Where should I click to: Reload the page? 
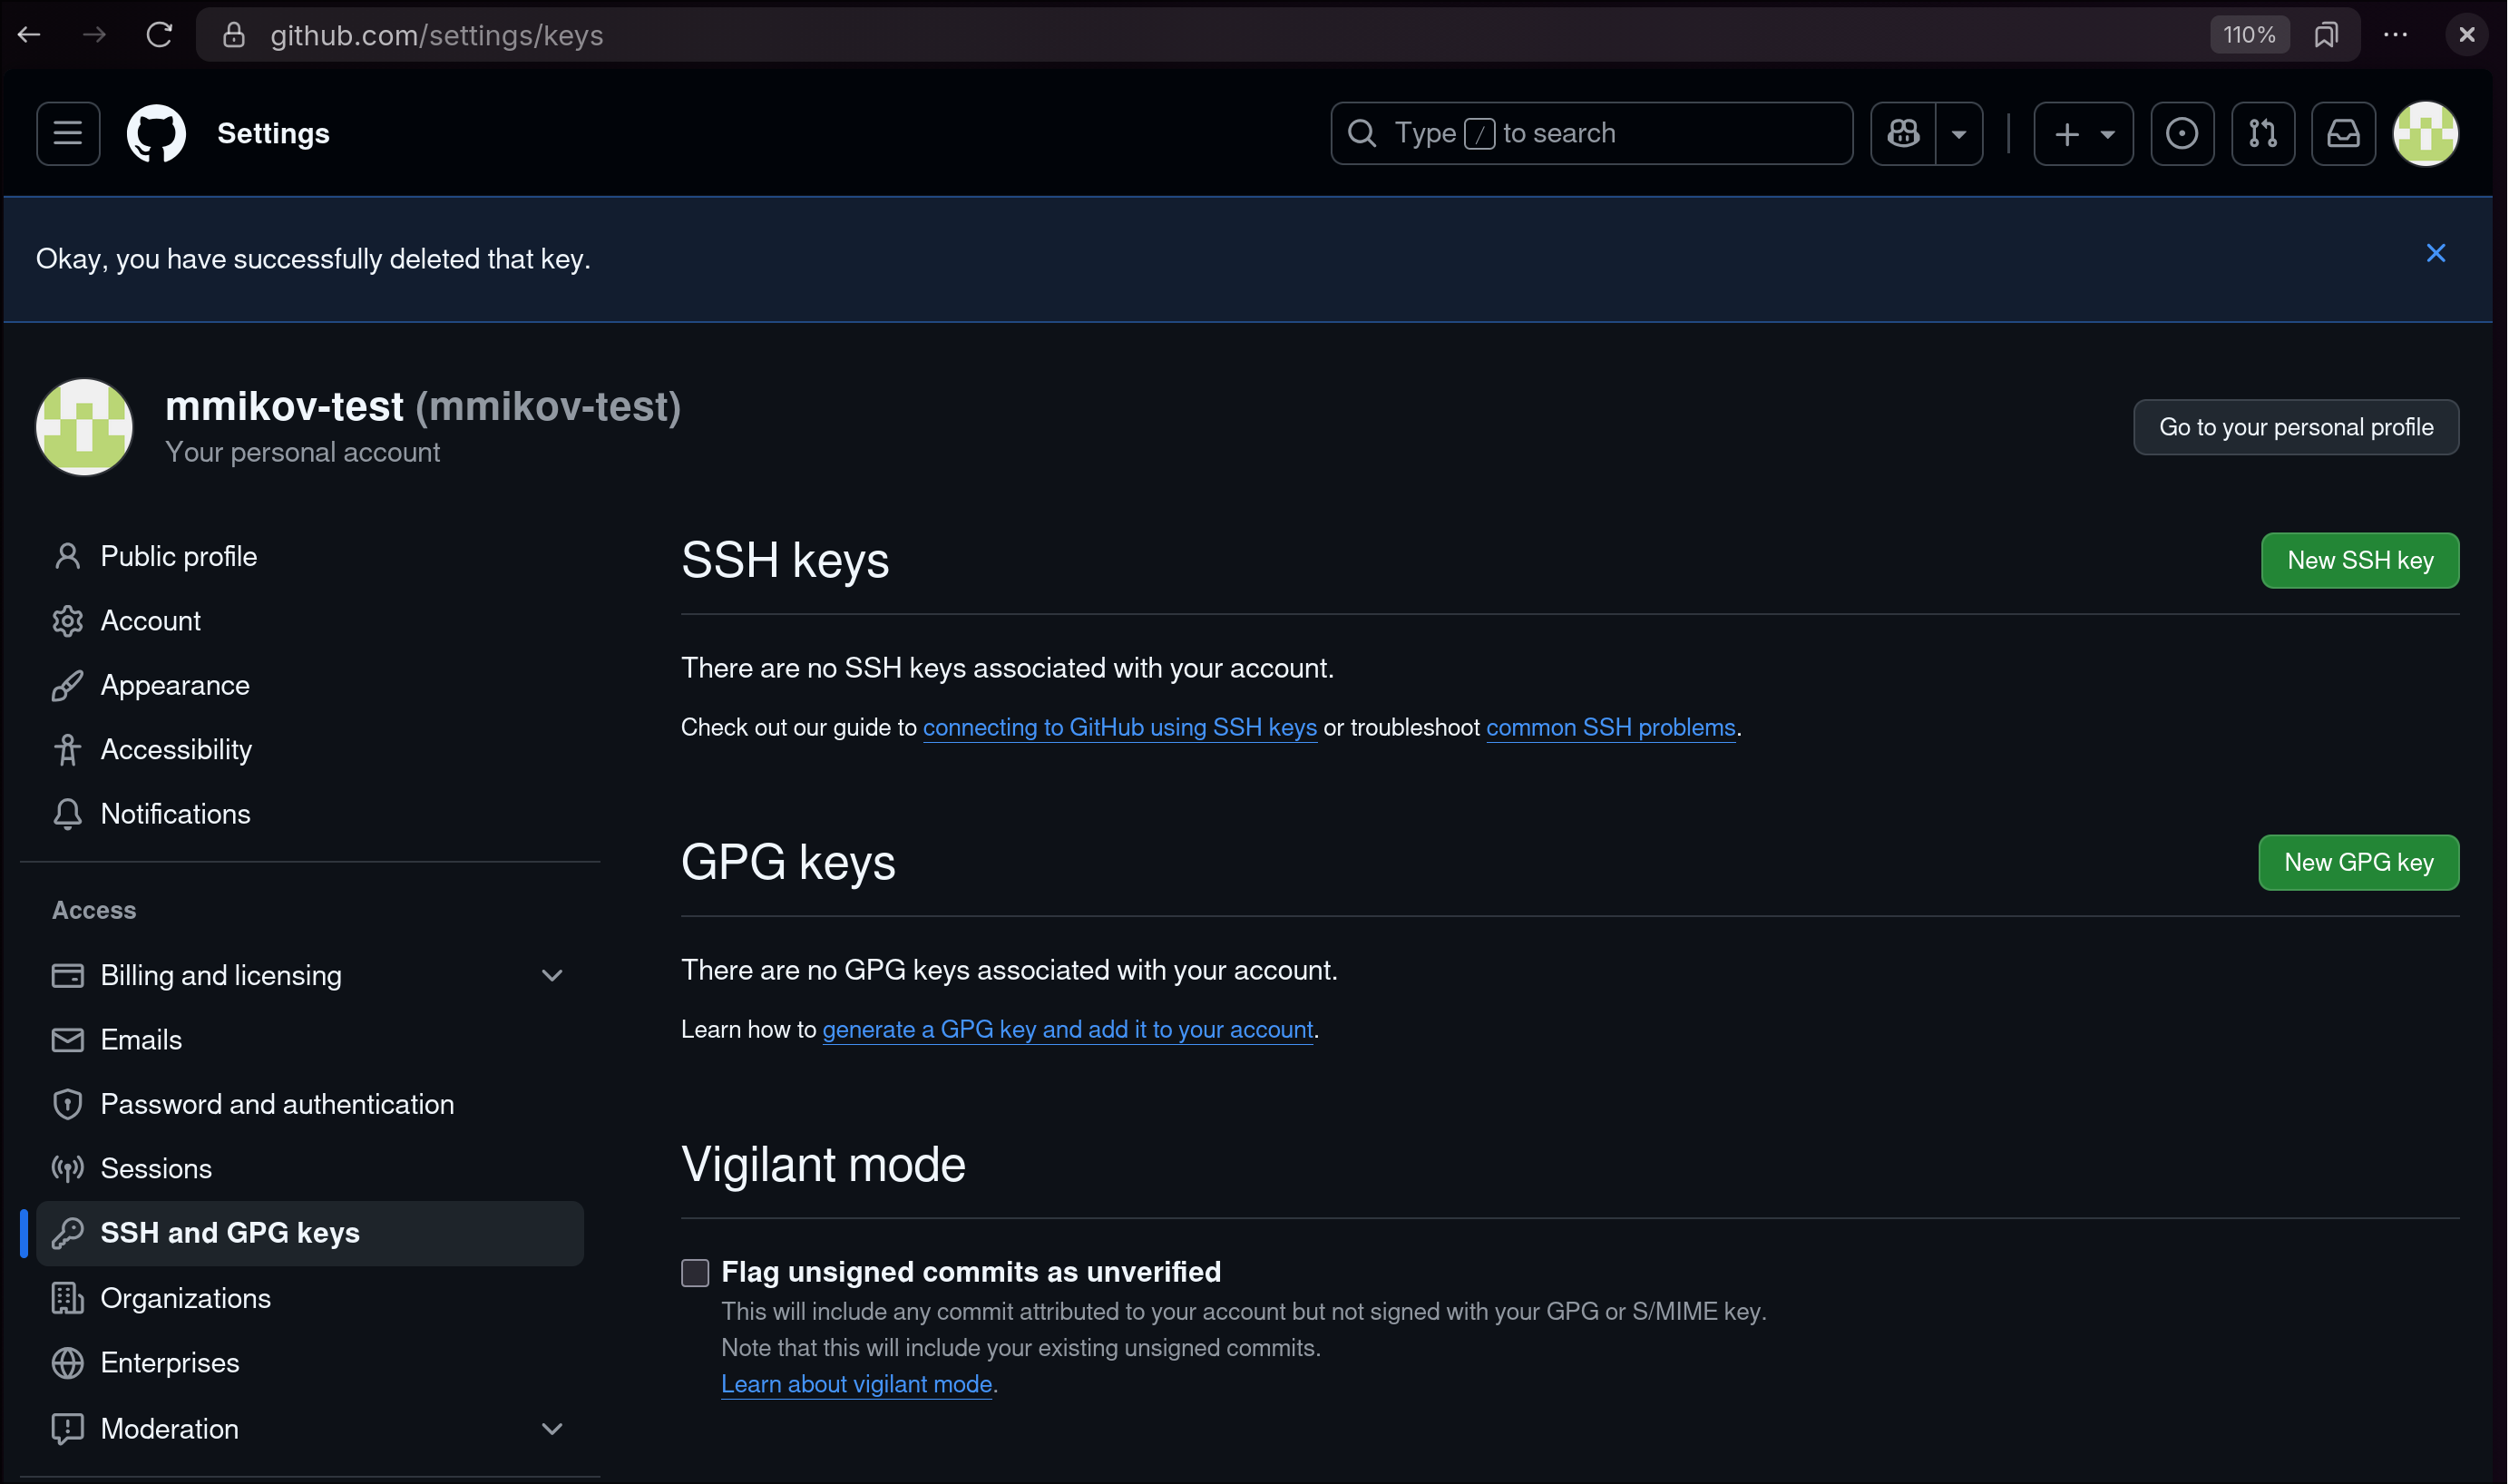point(159,35)
